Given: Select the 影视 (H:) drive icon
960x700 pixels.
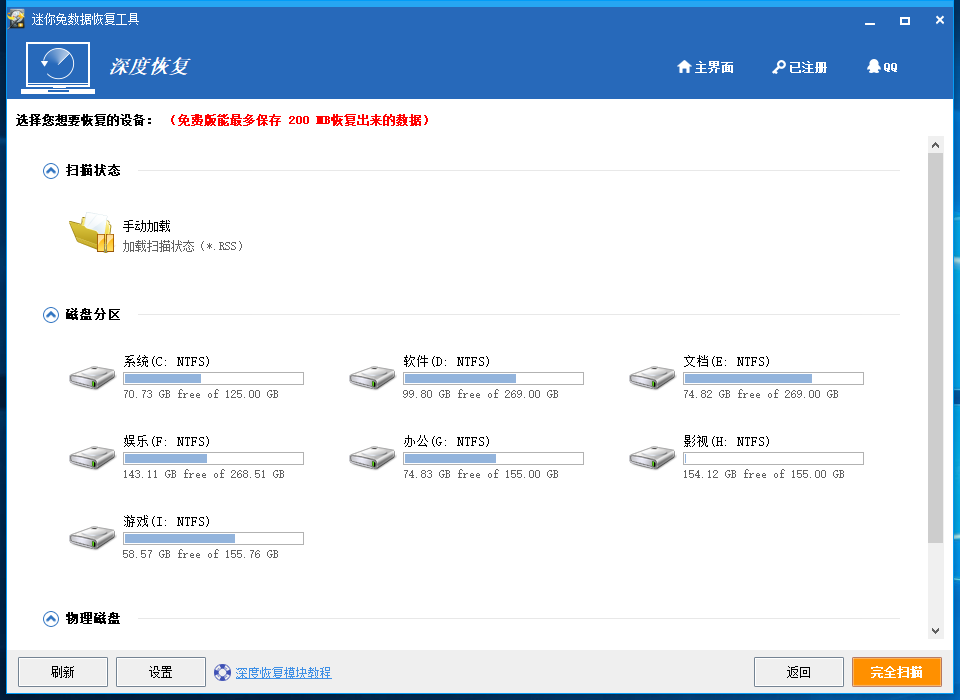Looking at the screenshot, I should 651,458.
